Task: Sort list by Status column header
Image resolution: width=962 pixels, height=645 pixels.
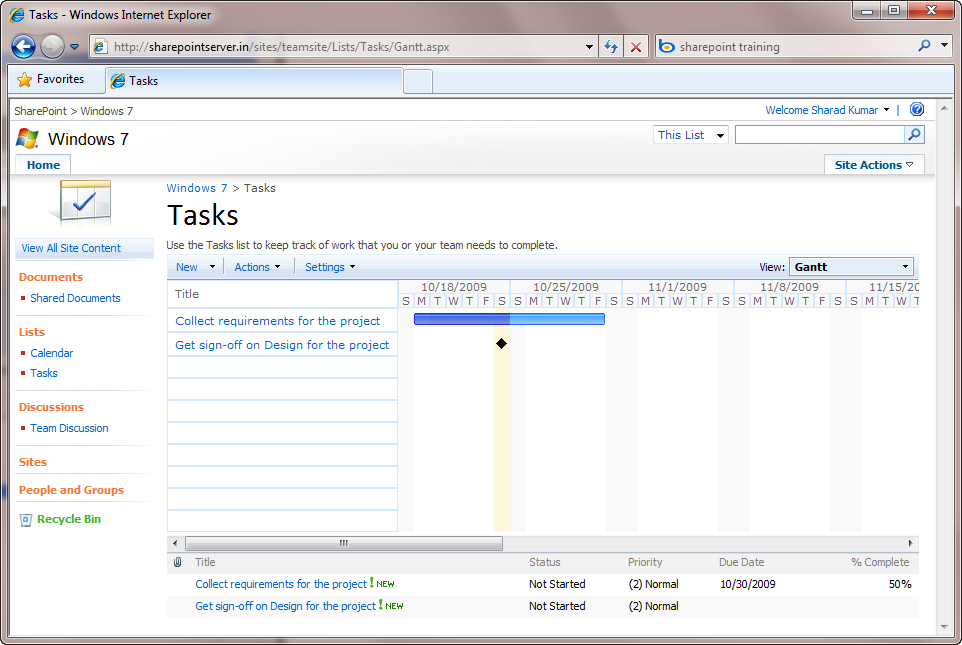Action: [x=545, y=562]
